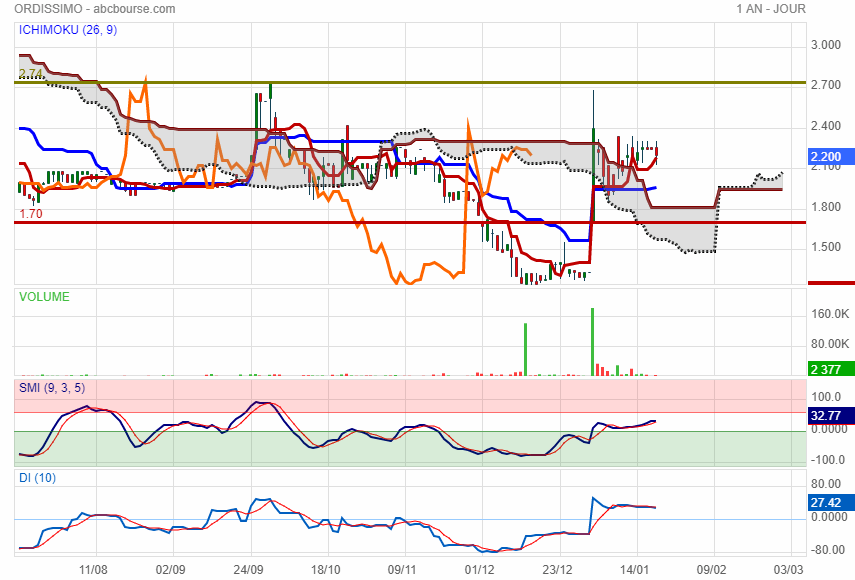The height and width of the screenshot is (580, 855).
Task: Click the 24/09 date on the time axis
Action: [248, 570]
